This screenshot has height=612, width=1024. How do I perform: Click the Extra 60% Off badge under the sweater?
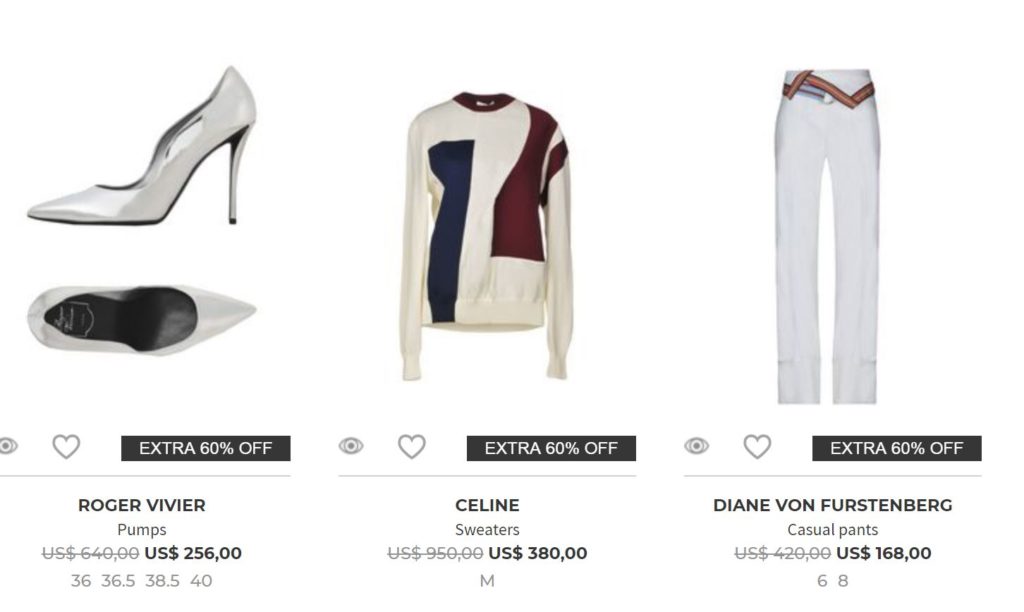pyautogui.click(x=551, y=448)
